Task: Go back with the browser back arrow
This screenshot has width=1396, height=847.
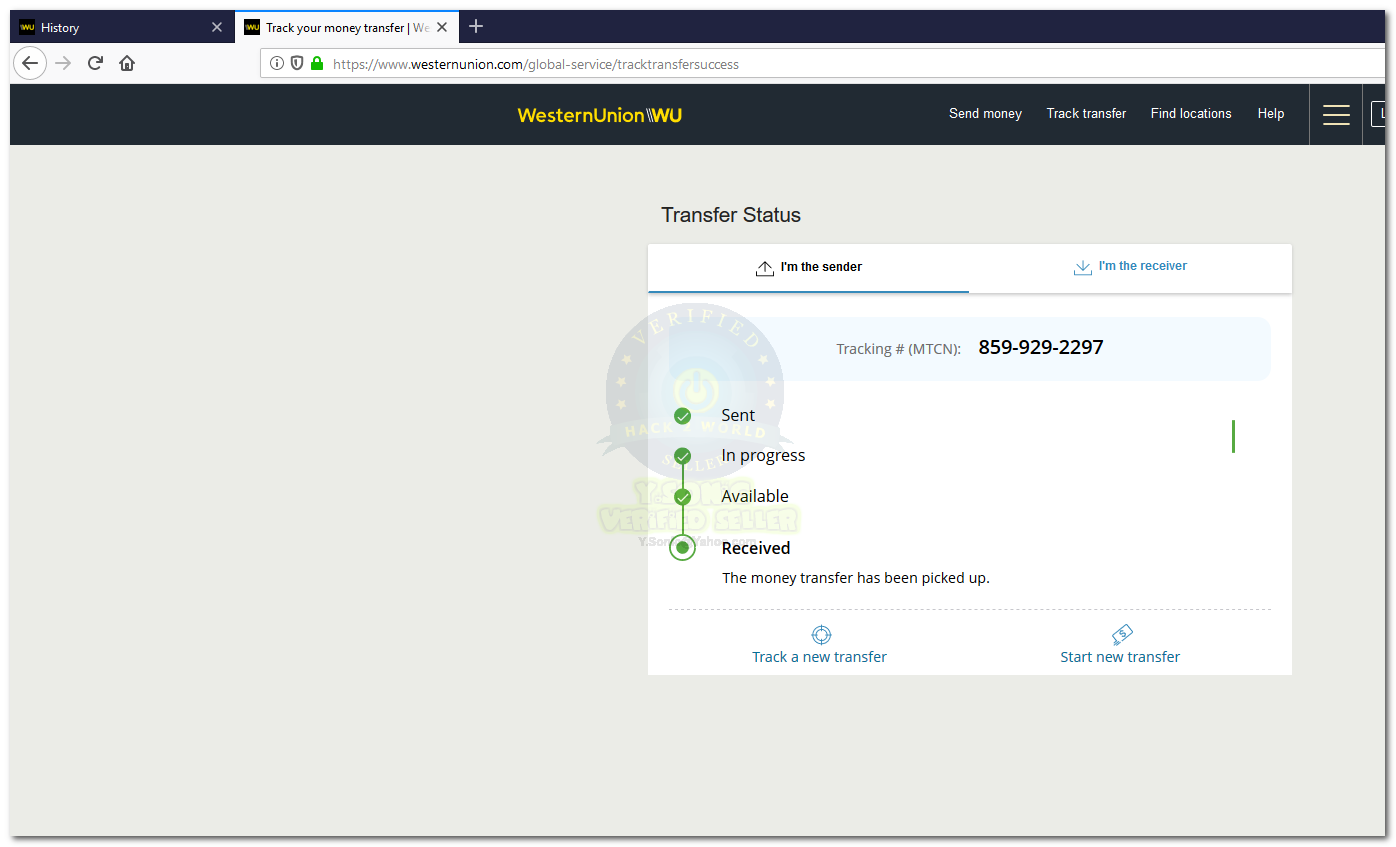Action: click(30, 63)
